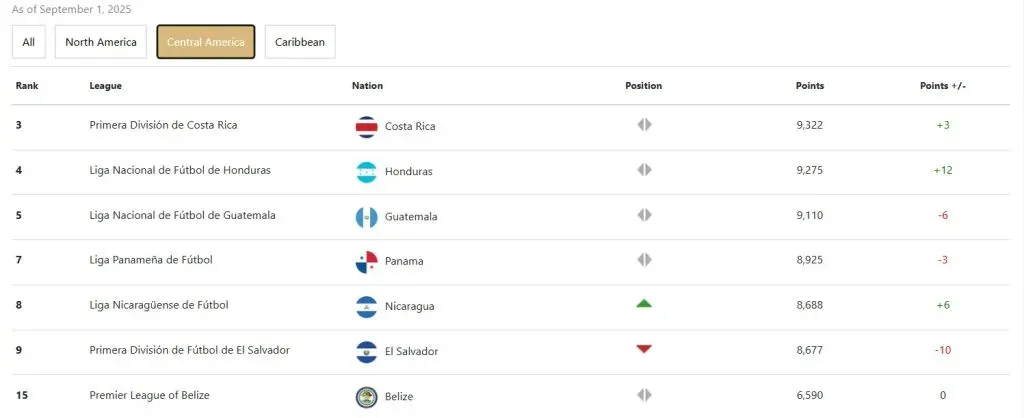The image size is (1024, 418).
Task: Sort table by the Rank column header
Action: point(27,86)
